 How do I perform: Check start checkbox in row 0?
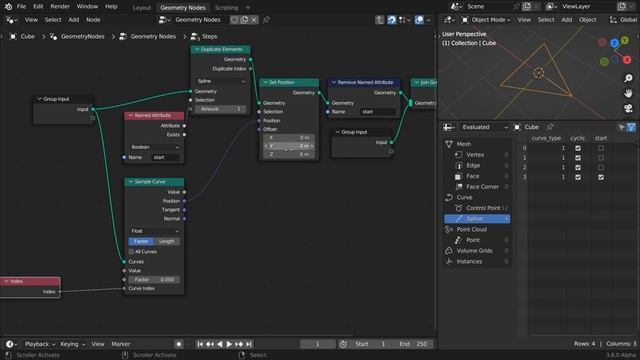click(601, 148)
